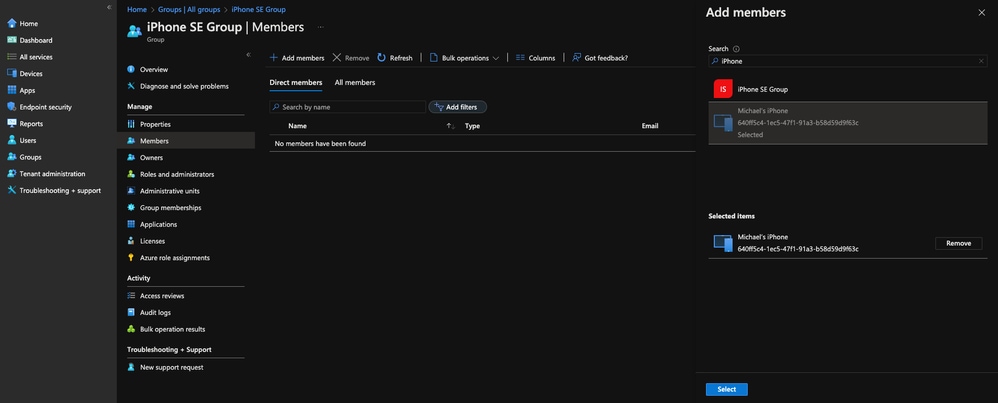Click the Search info tooltip icon
Viewport: 998px width, 403px height.
(736, 49)
